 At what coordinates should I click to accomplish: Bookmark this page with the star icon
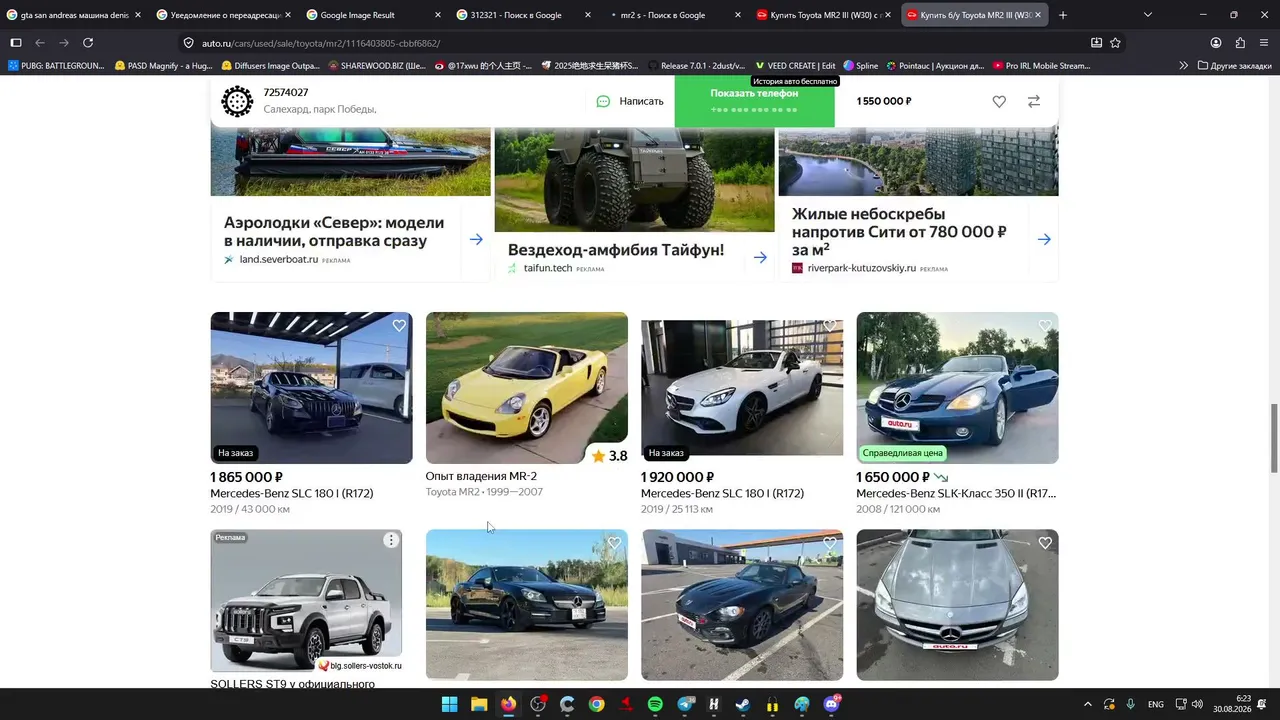(x=1115, y=43)
